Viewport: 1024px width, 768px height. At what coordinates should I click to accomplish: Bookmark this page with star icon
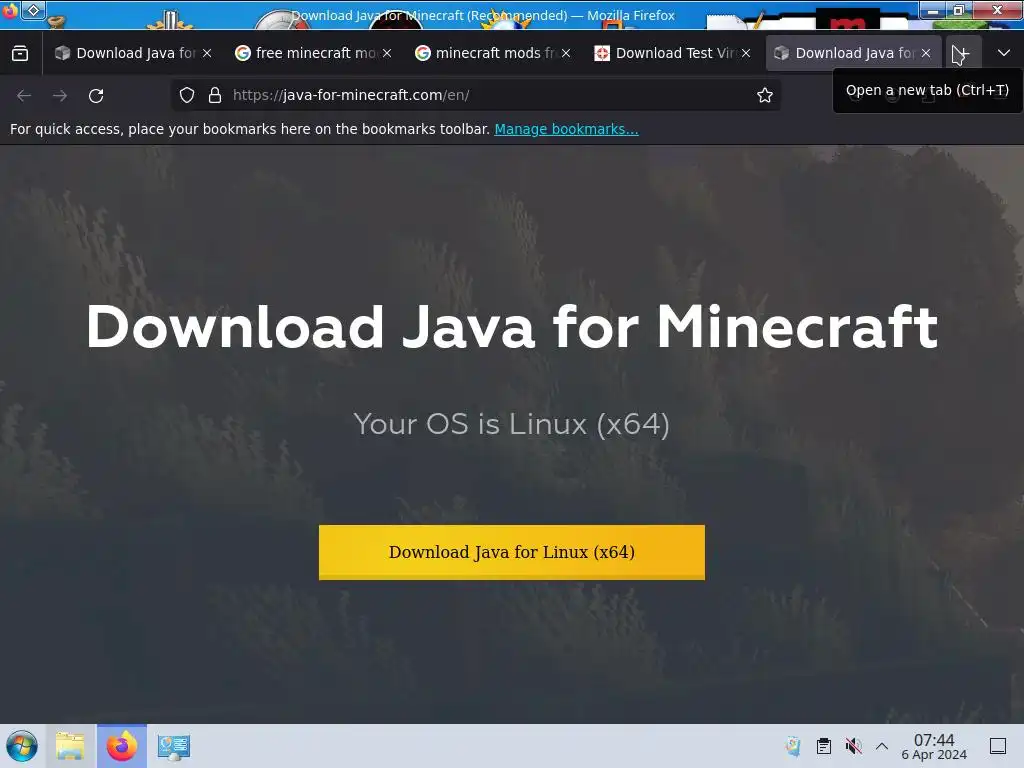[765, 95]
